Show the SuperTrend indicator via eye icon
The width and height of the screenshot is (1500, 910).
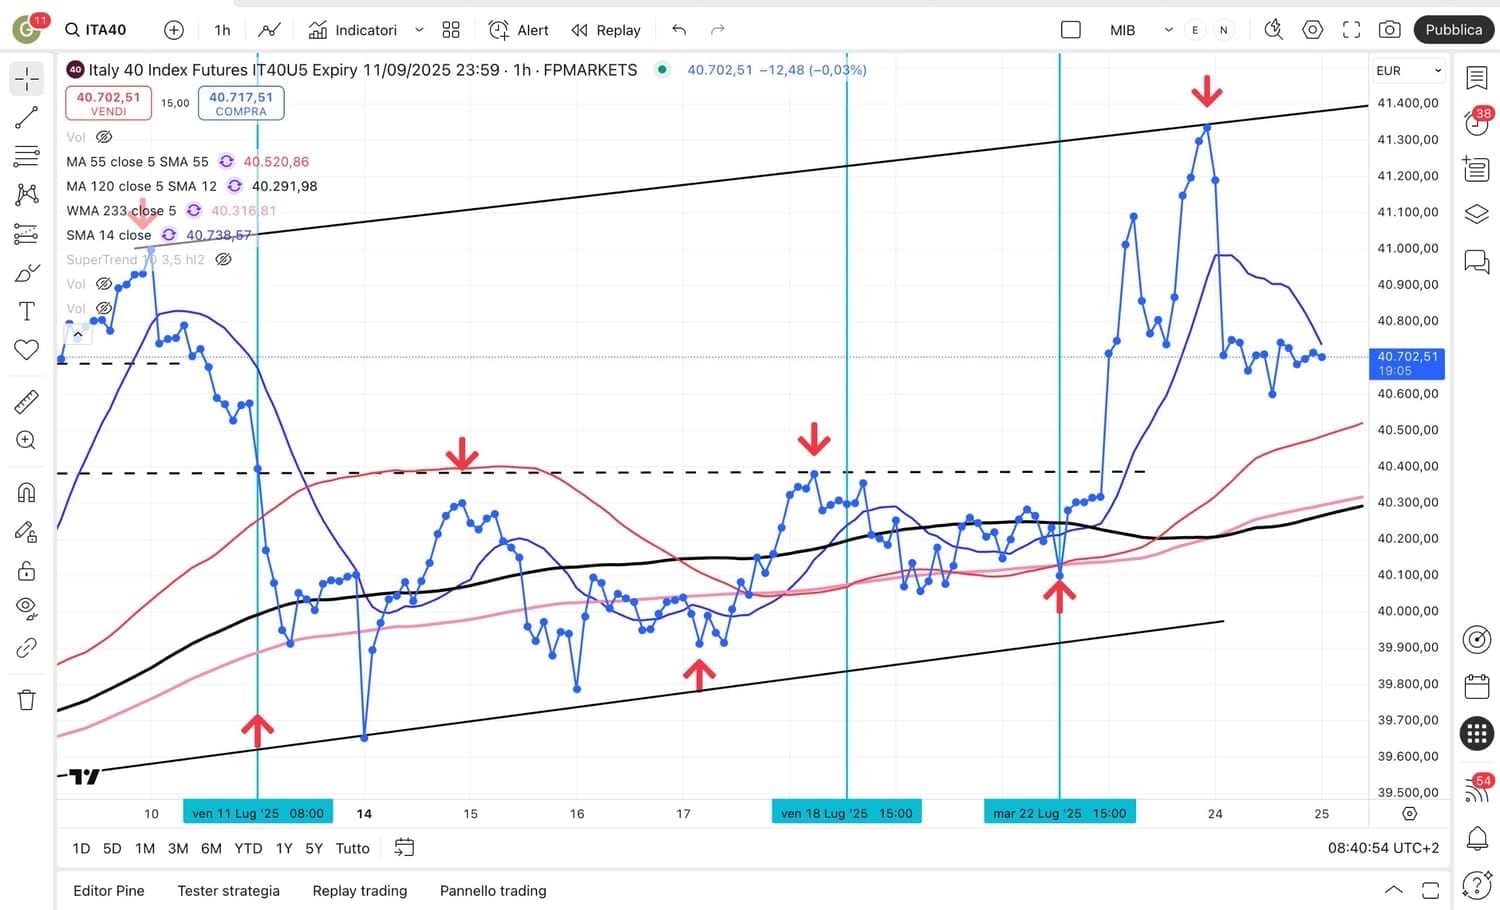(x=224, y=260)
